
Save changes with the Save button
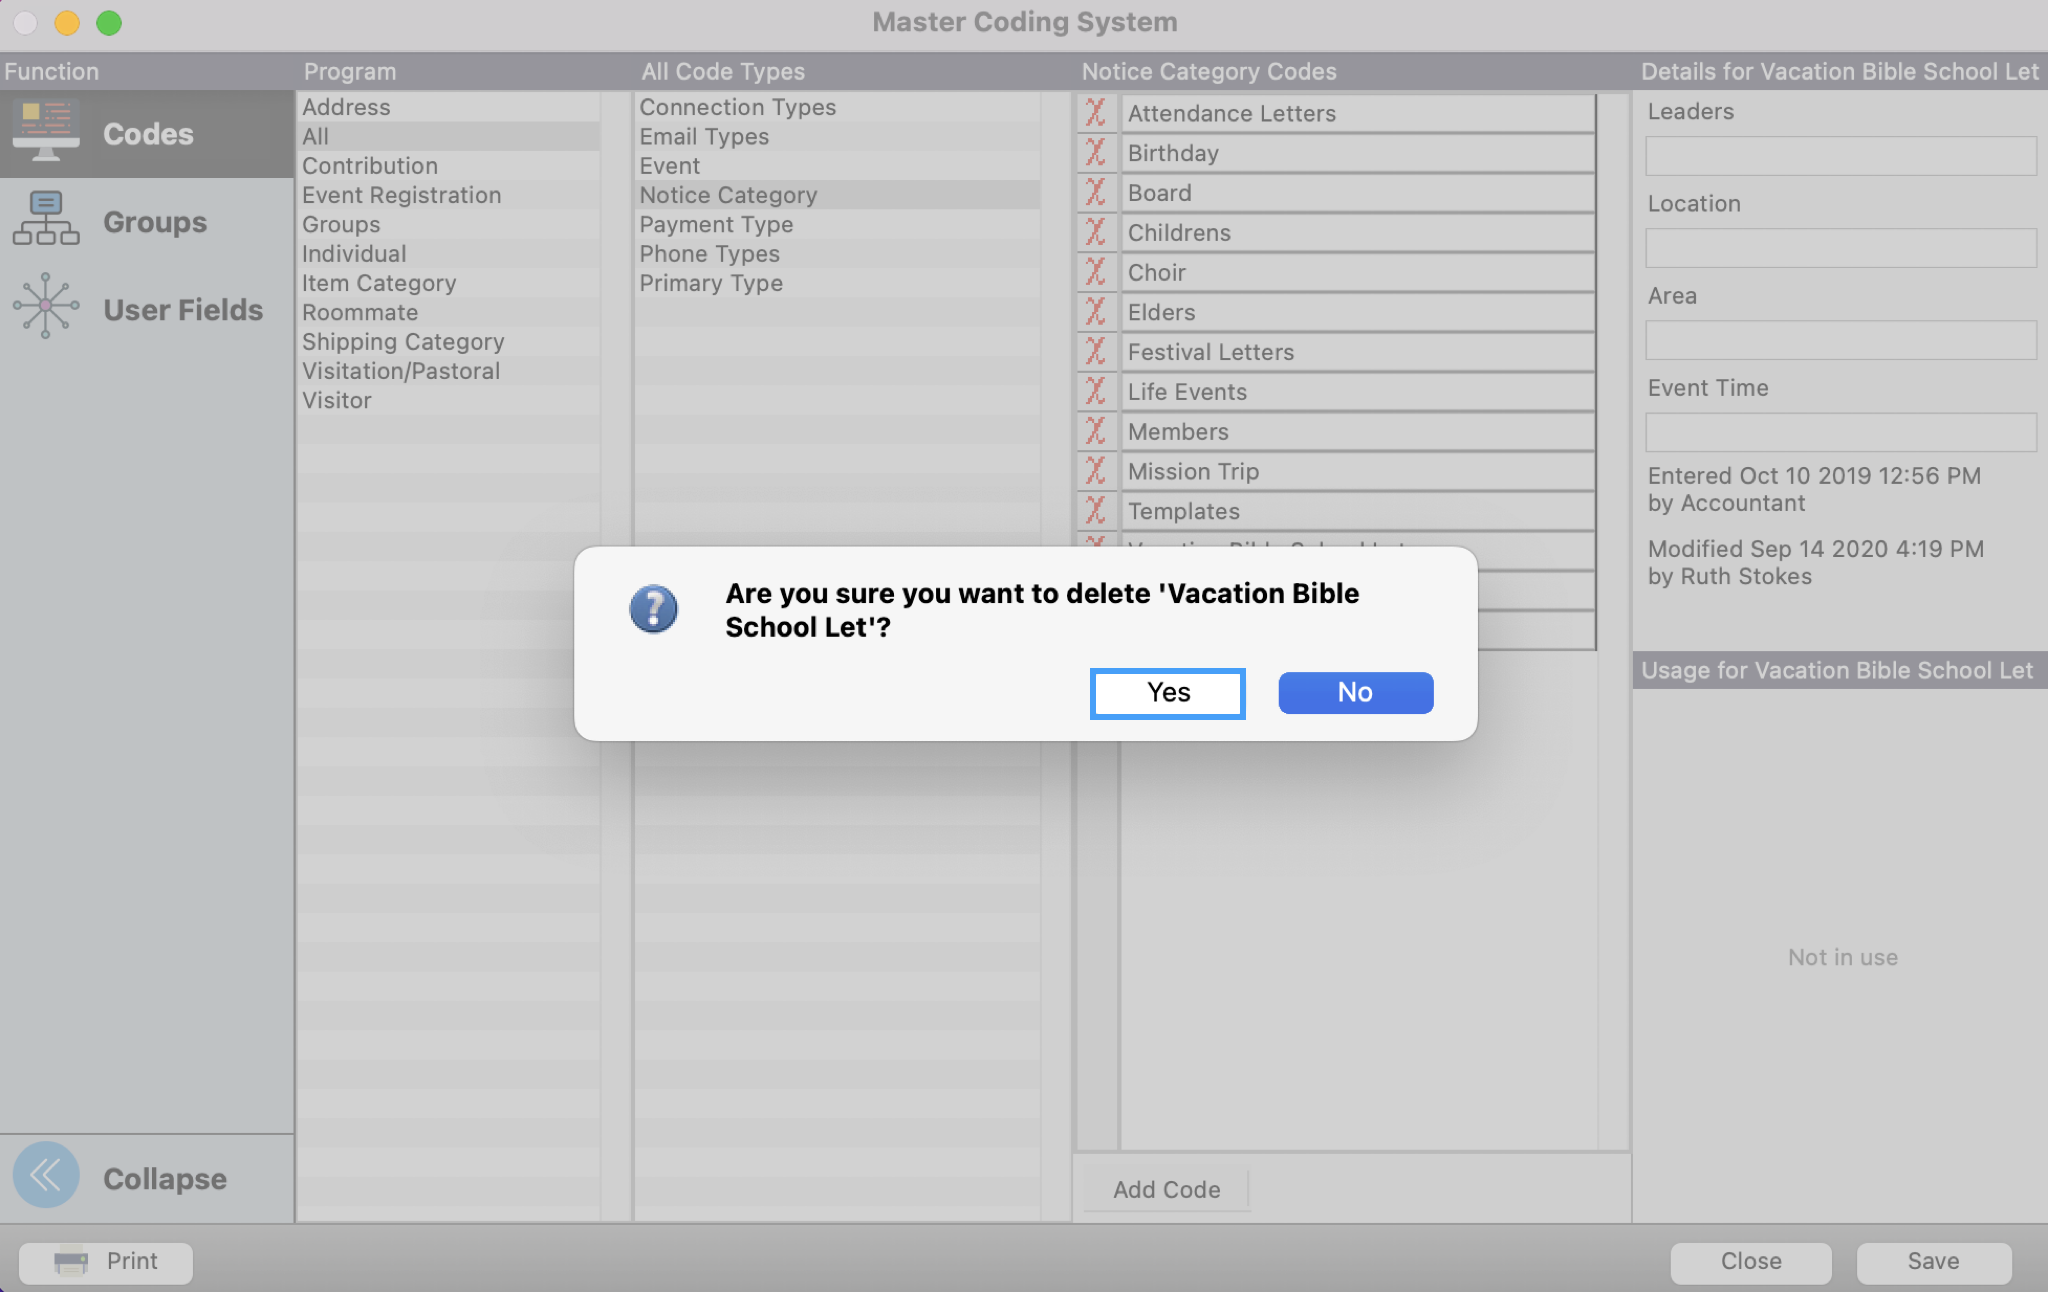[1932, 1262]
